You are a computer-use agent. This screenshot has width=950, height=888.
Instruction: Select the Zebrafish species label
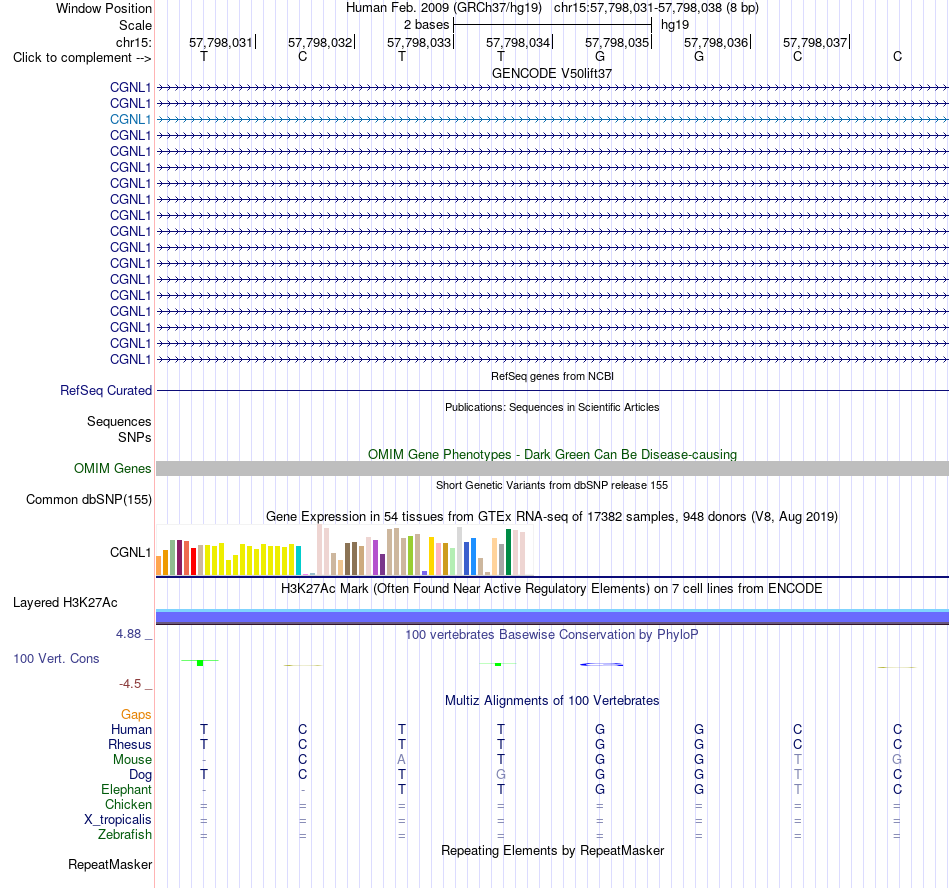[125, 835]
